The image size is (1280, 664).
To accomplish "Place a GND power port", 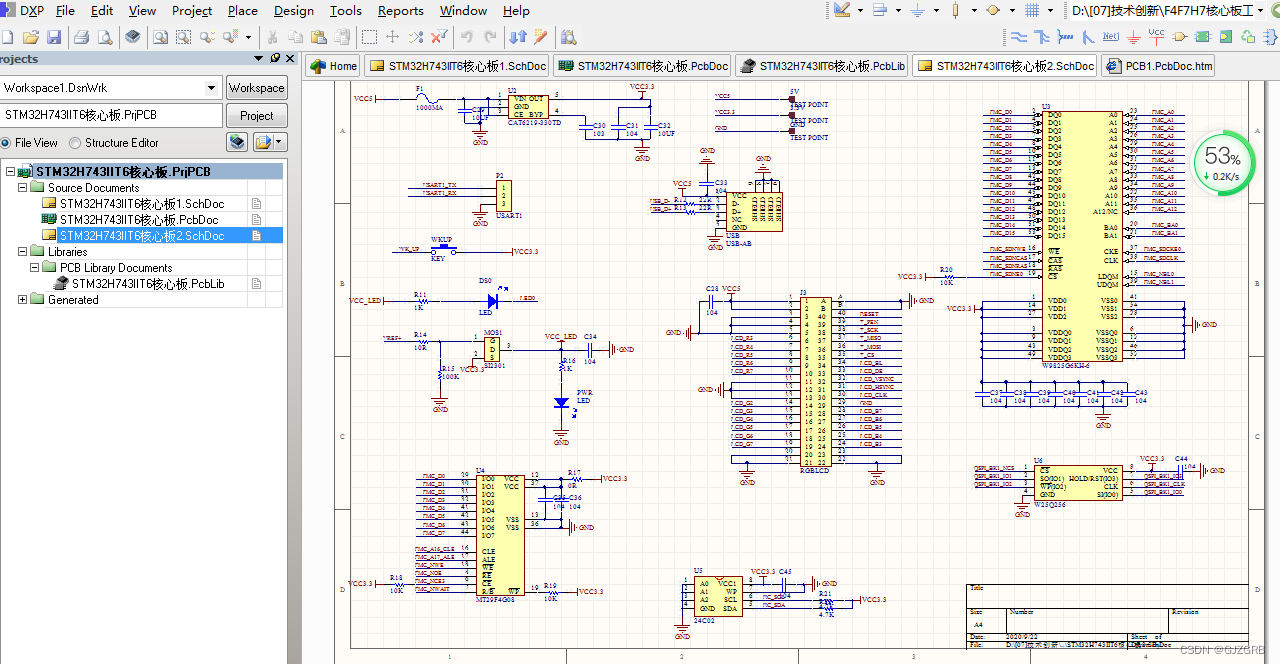I will 1135,39.
